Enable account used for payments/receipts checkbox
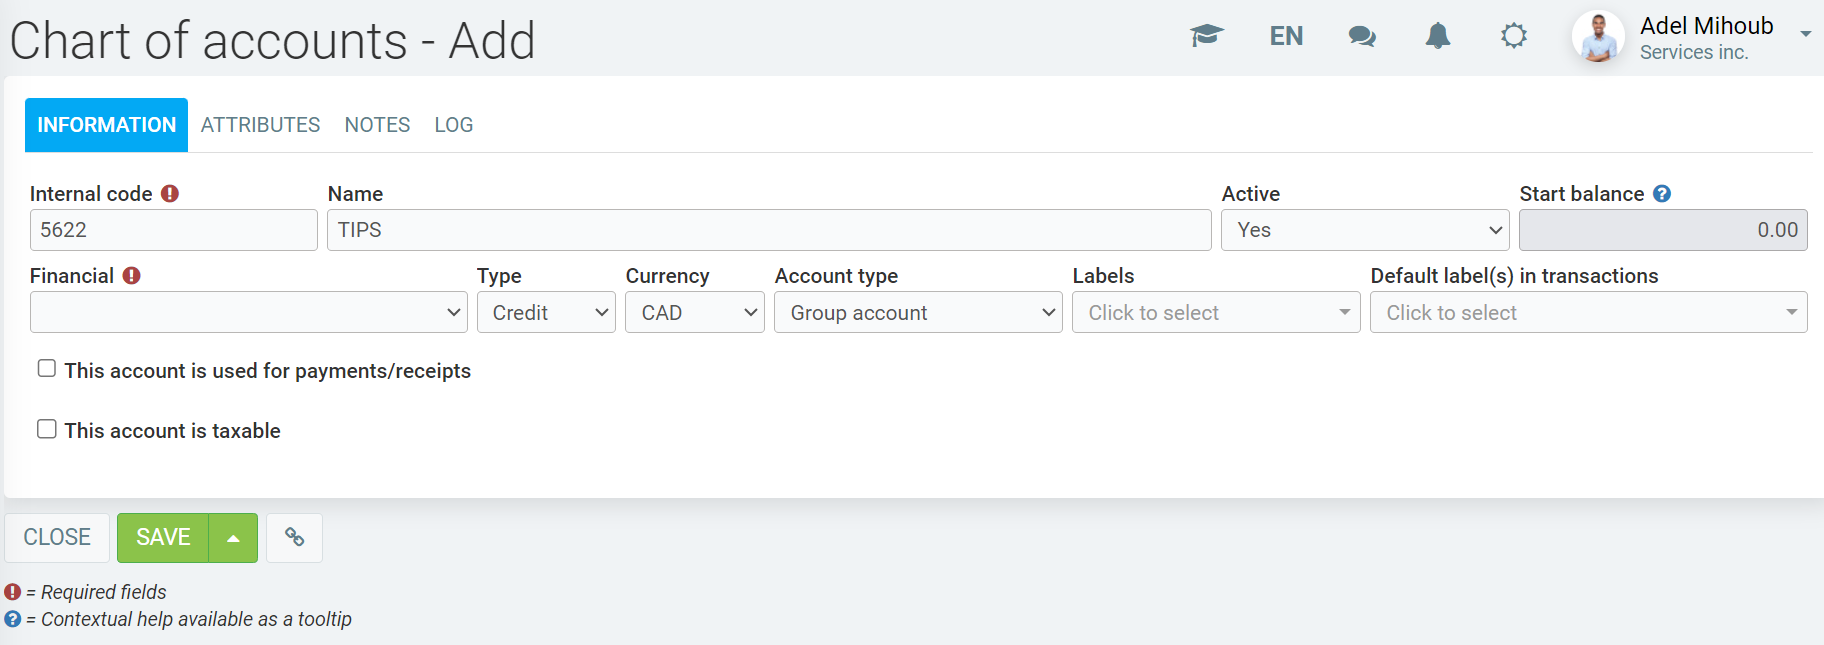The height and width of the screenshot is (645, 1824). point(47,369)
